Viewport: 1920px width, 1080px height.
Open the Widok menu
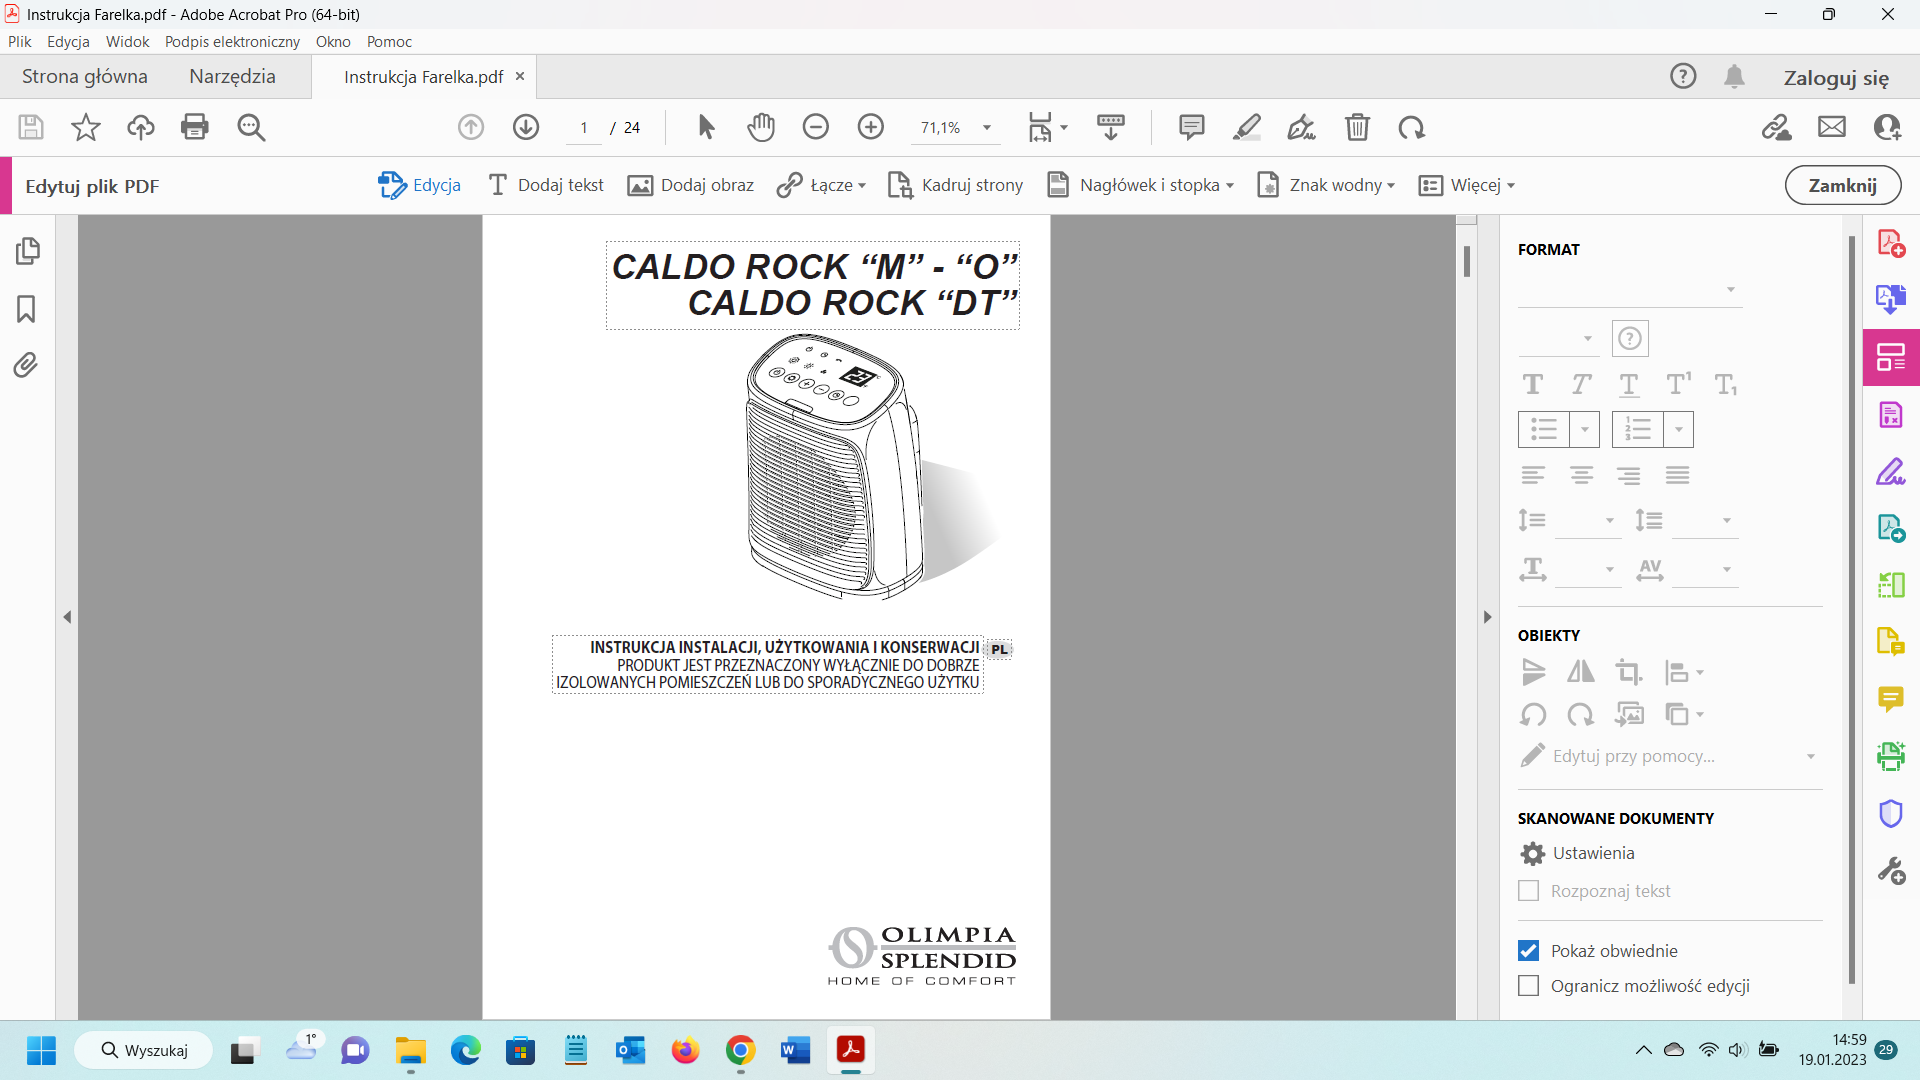pos(128,41)
